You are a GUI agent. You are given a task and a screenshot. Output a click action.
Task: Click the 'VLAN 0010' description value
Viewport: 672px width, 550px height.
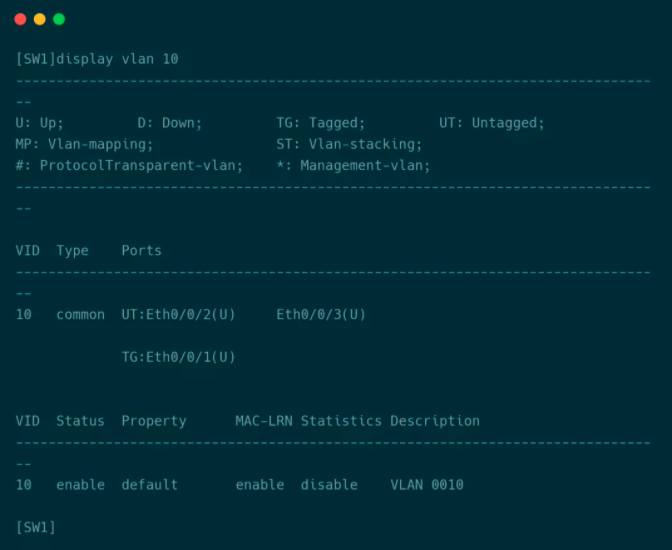(x=427, y=485)
